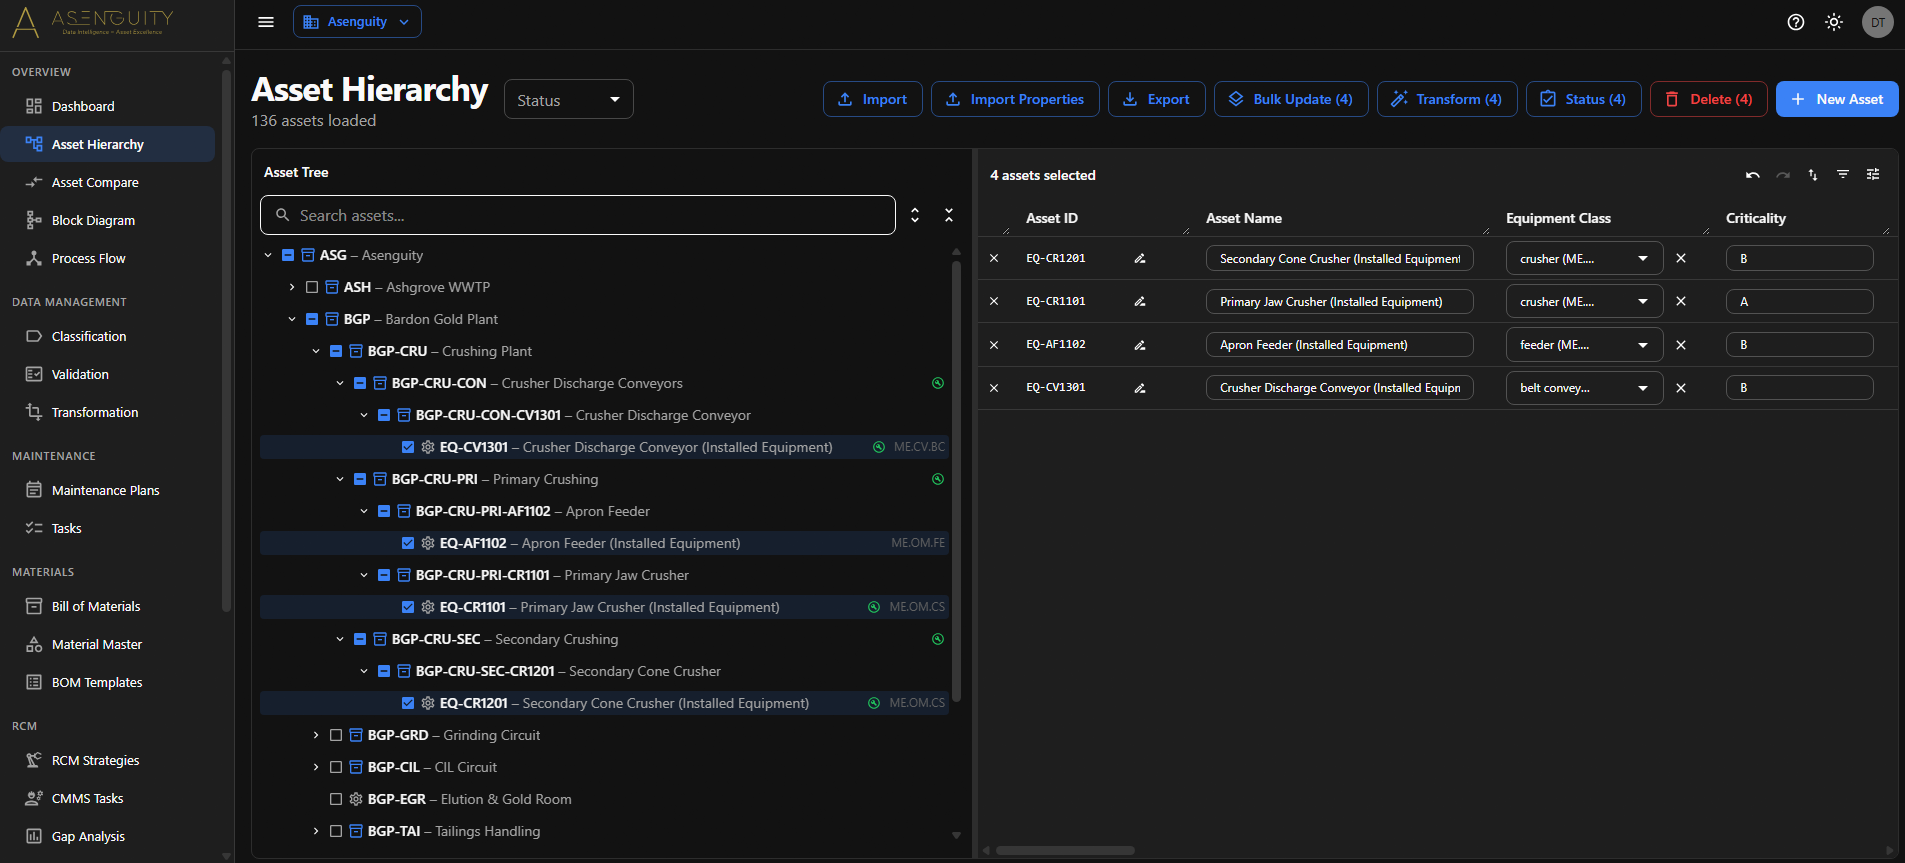Image resolution: width=1905 pixels, height=863 pixels.
Task: Click gear icon of EQ-CV1301 tree item
Action: (428, 447)
